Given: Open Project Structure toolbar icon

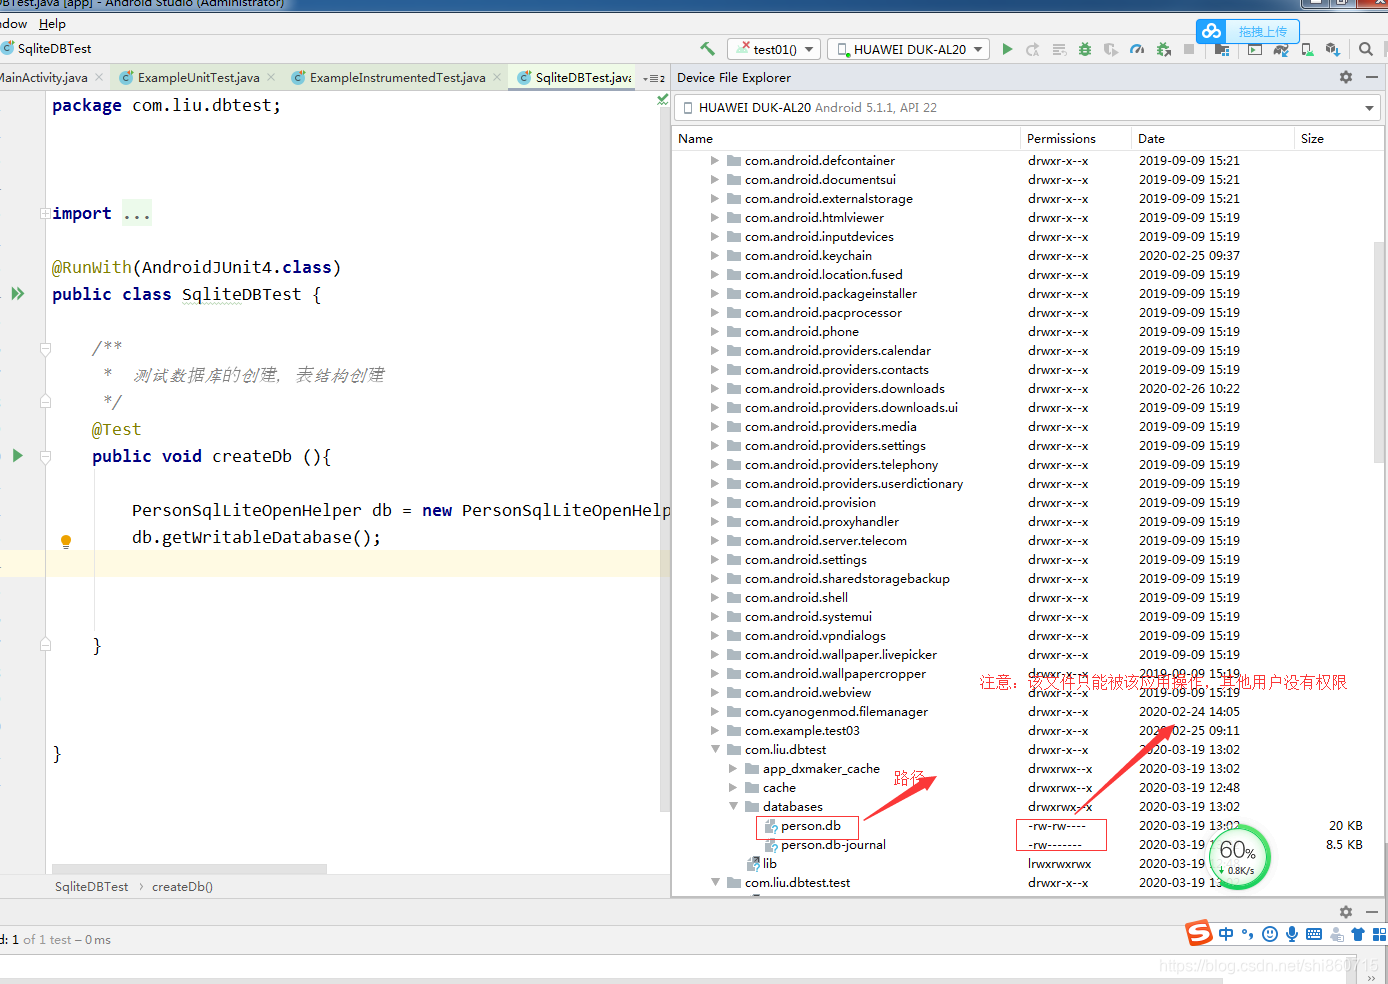Looking at the screenshot, I should 1222,49.
